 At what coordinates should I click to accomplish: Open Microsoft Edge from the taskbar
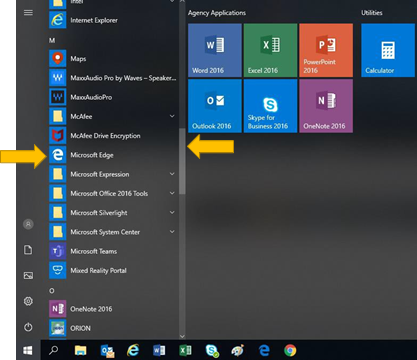pos(264,350)
